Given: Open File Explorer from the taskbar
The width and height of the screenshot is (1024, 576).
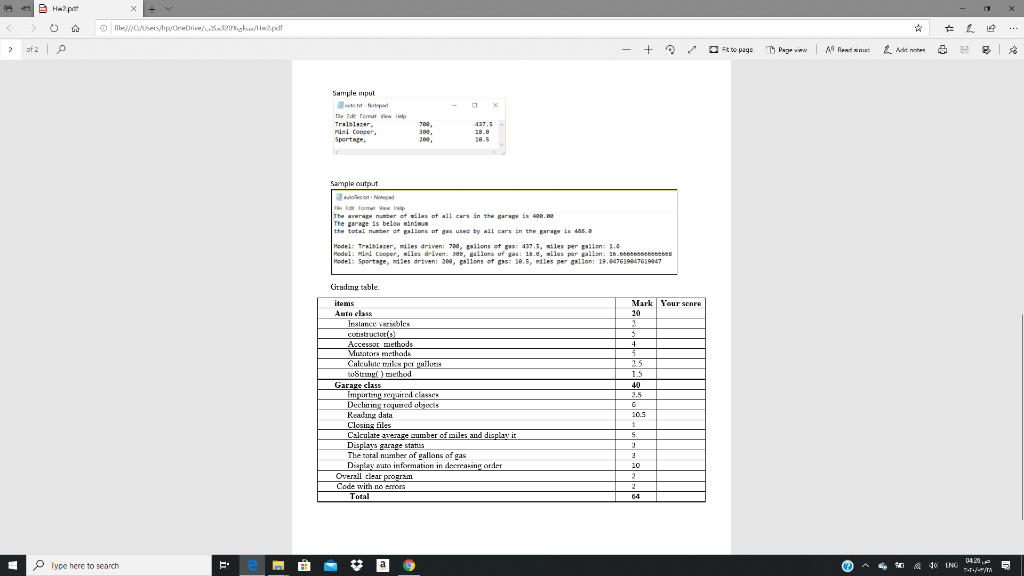Looking at the screenshot, I should (278, 566).
